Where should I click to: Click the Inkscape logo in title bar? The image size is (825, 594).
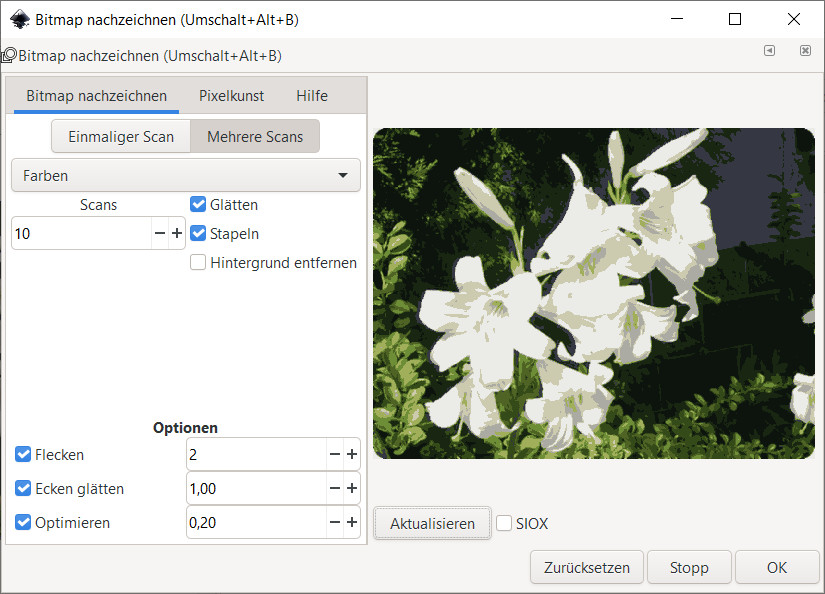[18, 19]
